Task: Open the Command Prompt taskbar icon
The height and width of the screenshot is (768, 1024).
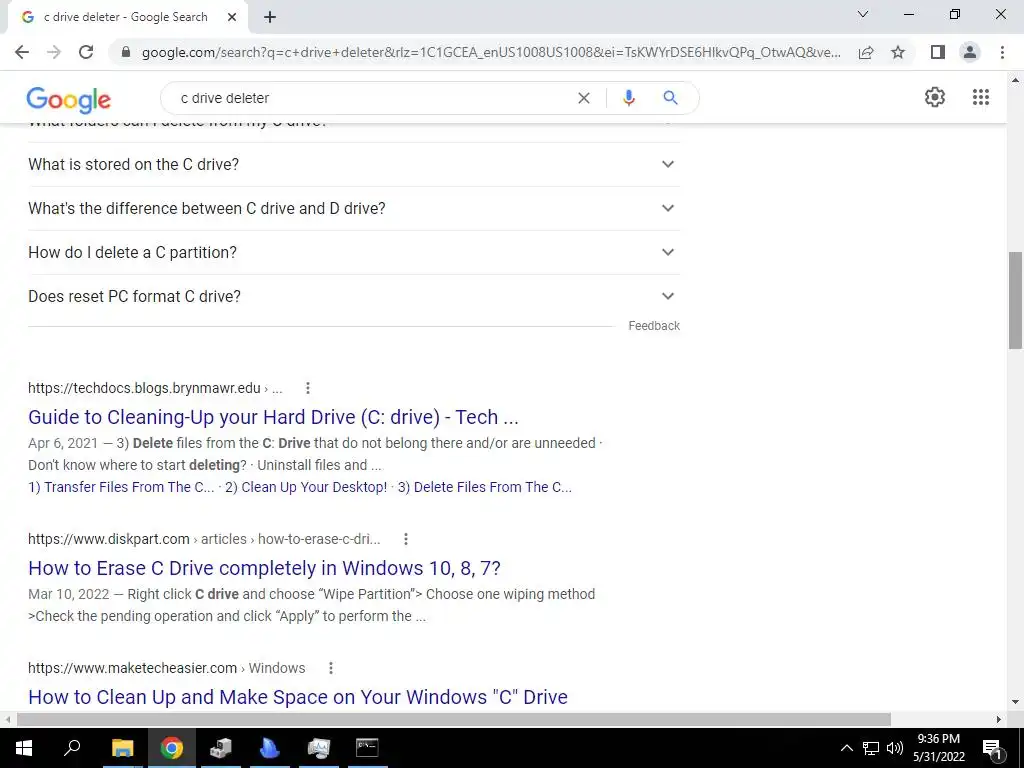Action: pyautogui.click(x=367, y=748)
